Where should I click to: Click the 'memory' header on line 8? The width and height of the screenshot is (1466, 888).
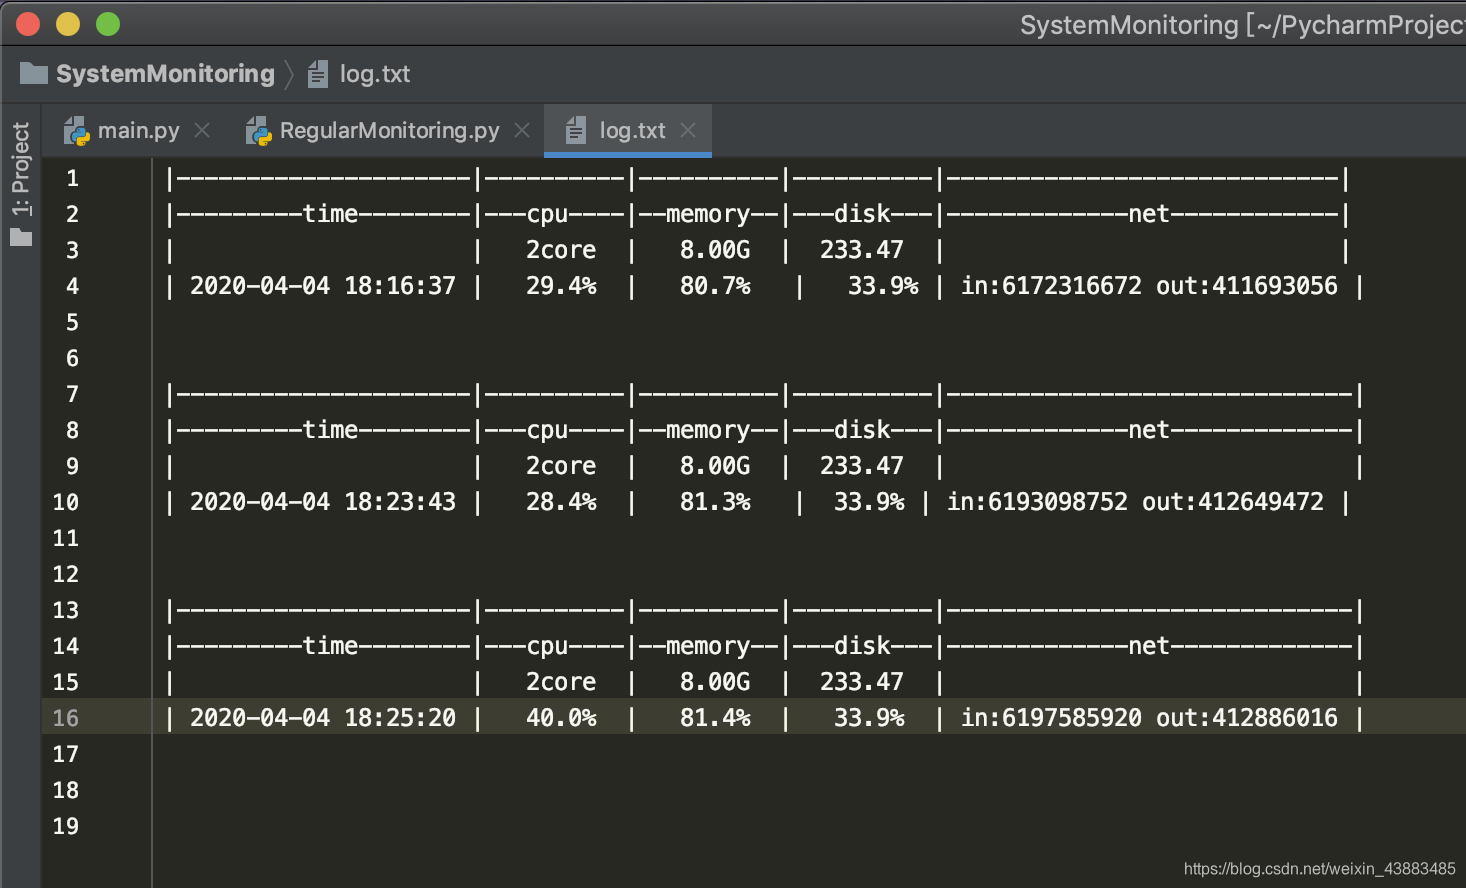click(x=708, y=430)
